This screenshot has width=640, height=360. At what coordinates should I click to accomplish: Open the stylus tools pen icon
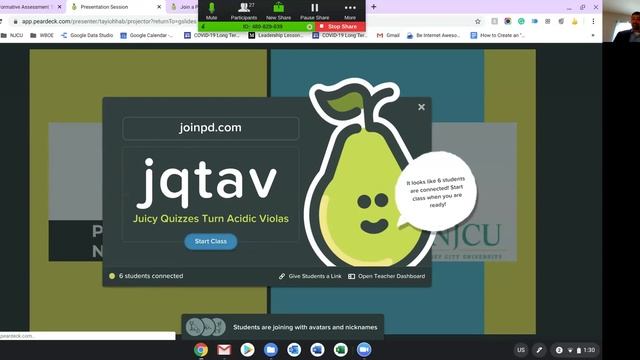point(539,350)
